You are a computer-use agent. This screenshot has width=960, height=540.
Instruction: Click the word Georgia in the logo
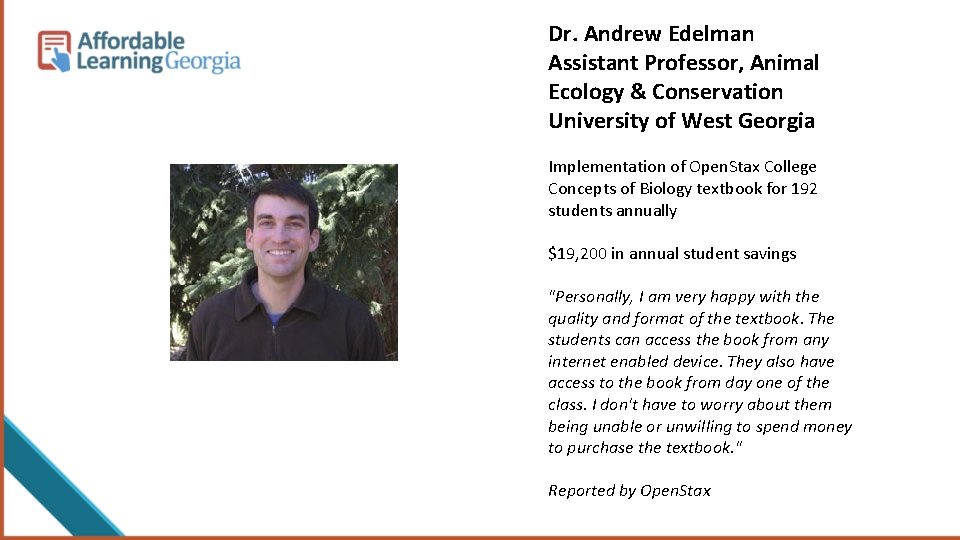pos(203,62)
